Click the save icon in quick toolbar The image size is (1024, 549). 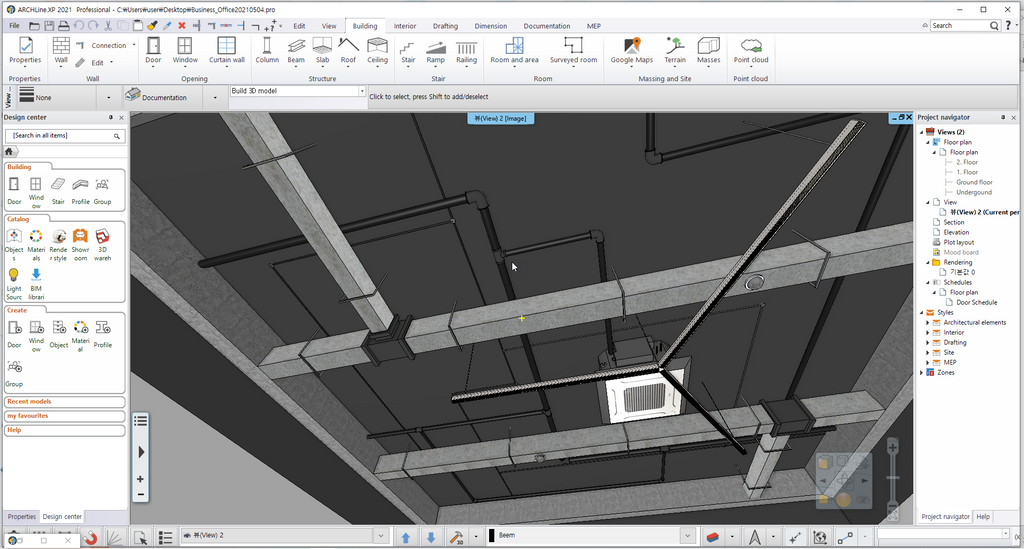pyautogui.click(x=49, y=25)
